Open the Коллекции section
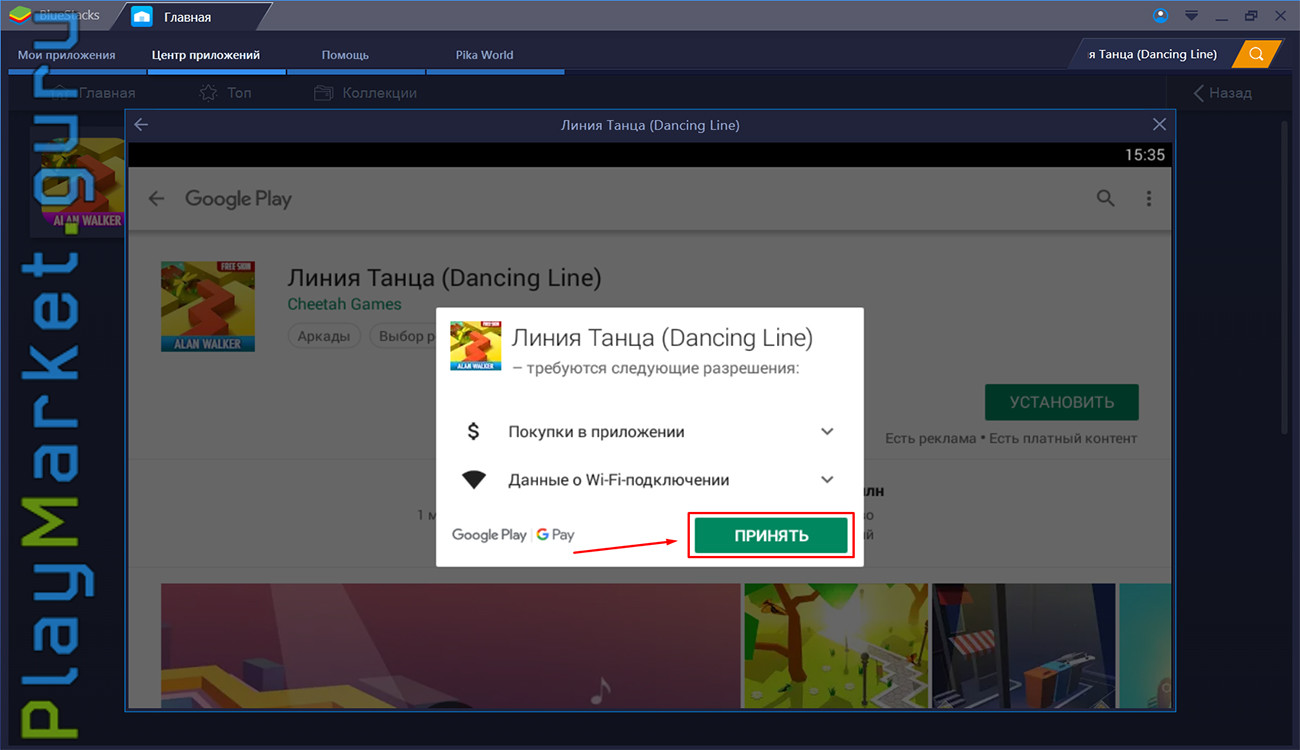The image size is (1300, 750). 366,93
